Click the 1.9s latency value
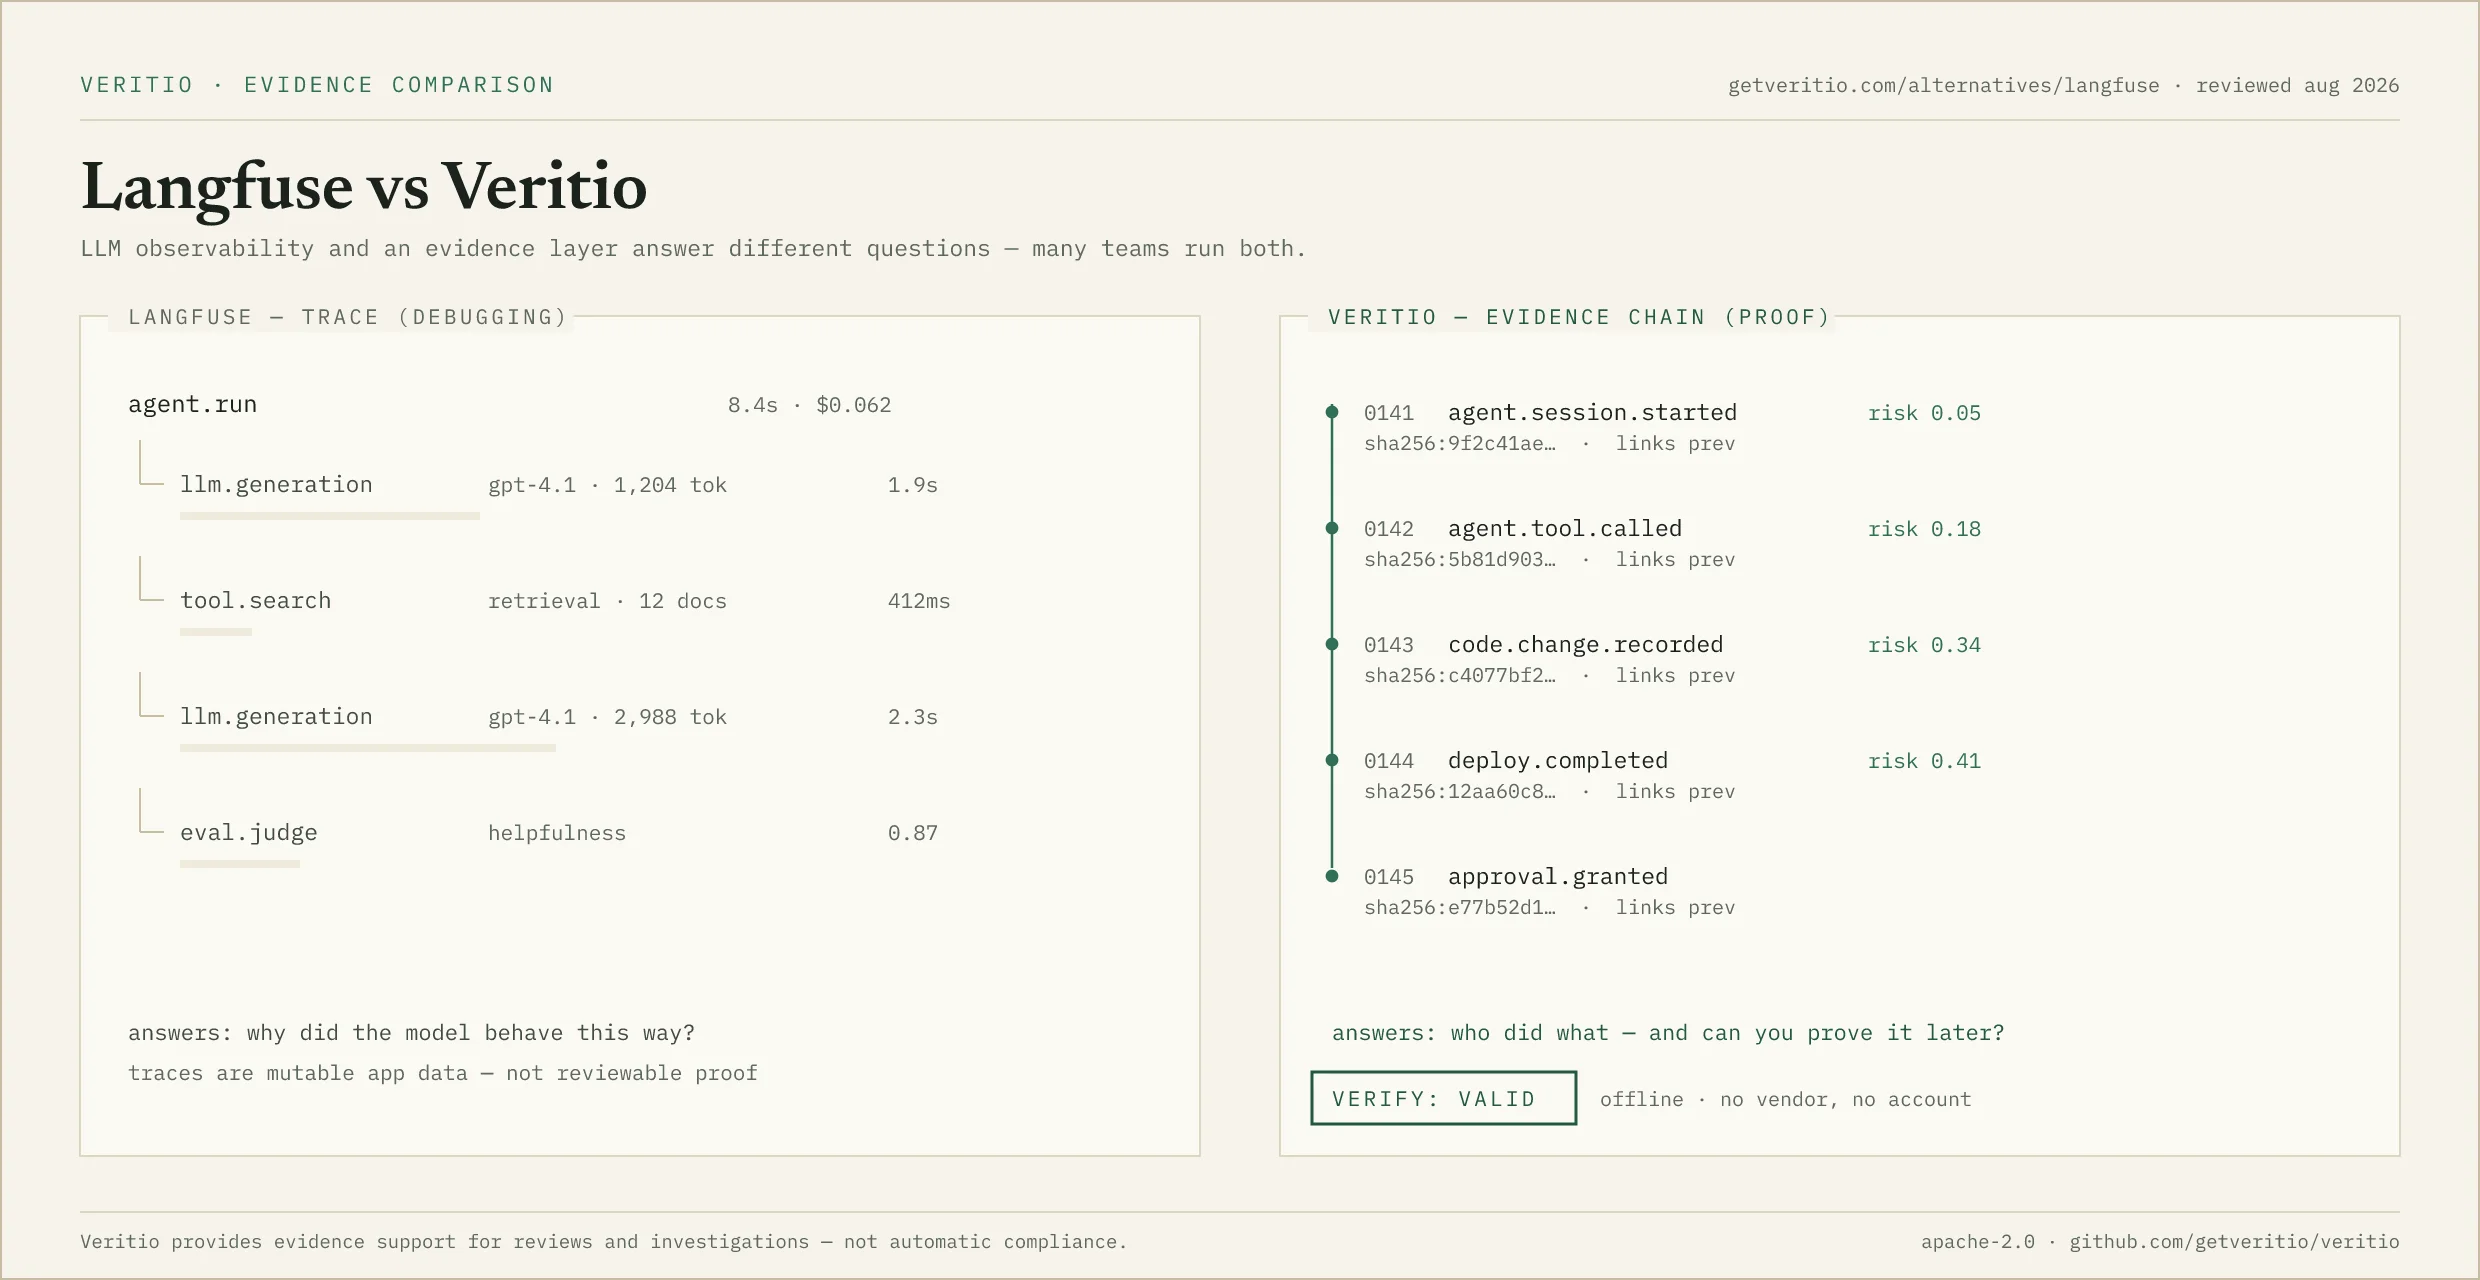2480x1280 pixels. (x=912, y=485)
